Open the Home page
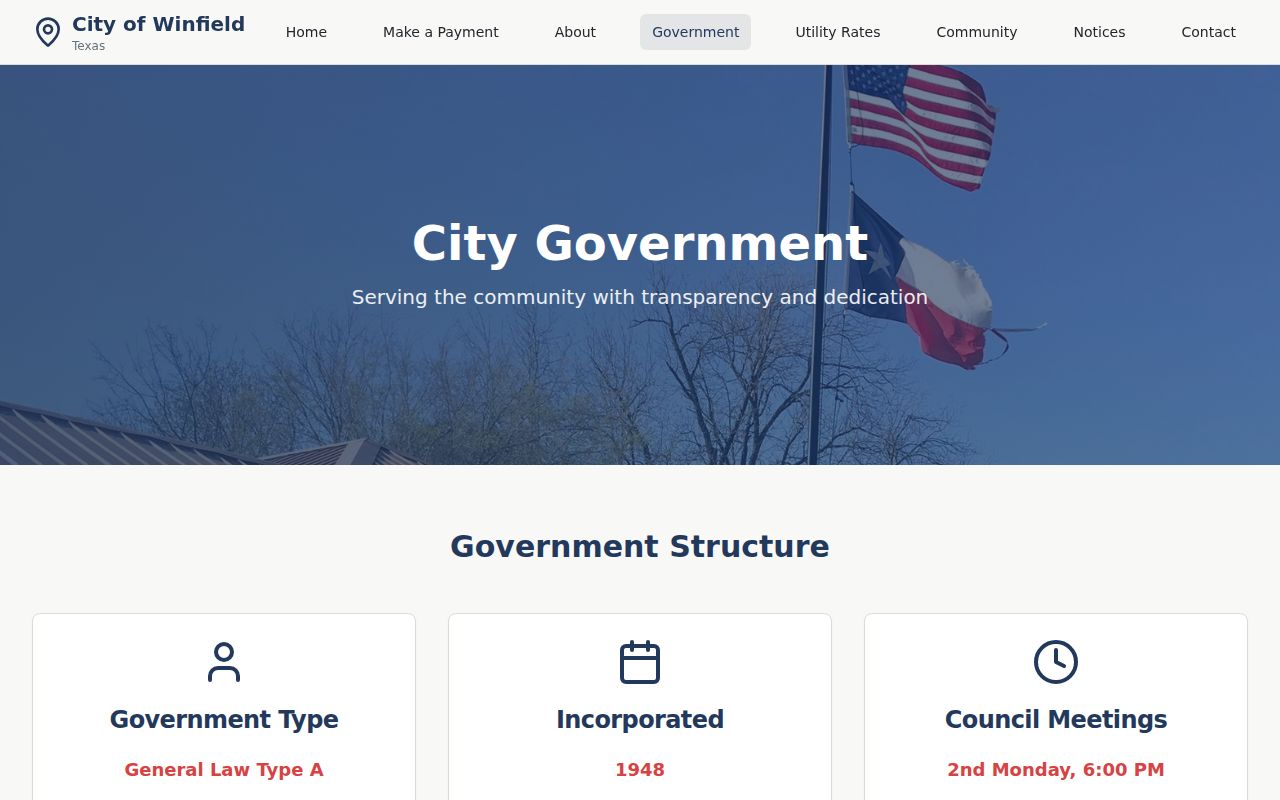Image resolution: width=1280 pixels, height=800 pixels. tap(306, 32)
